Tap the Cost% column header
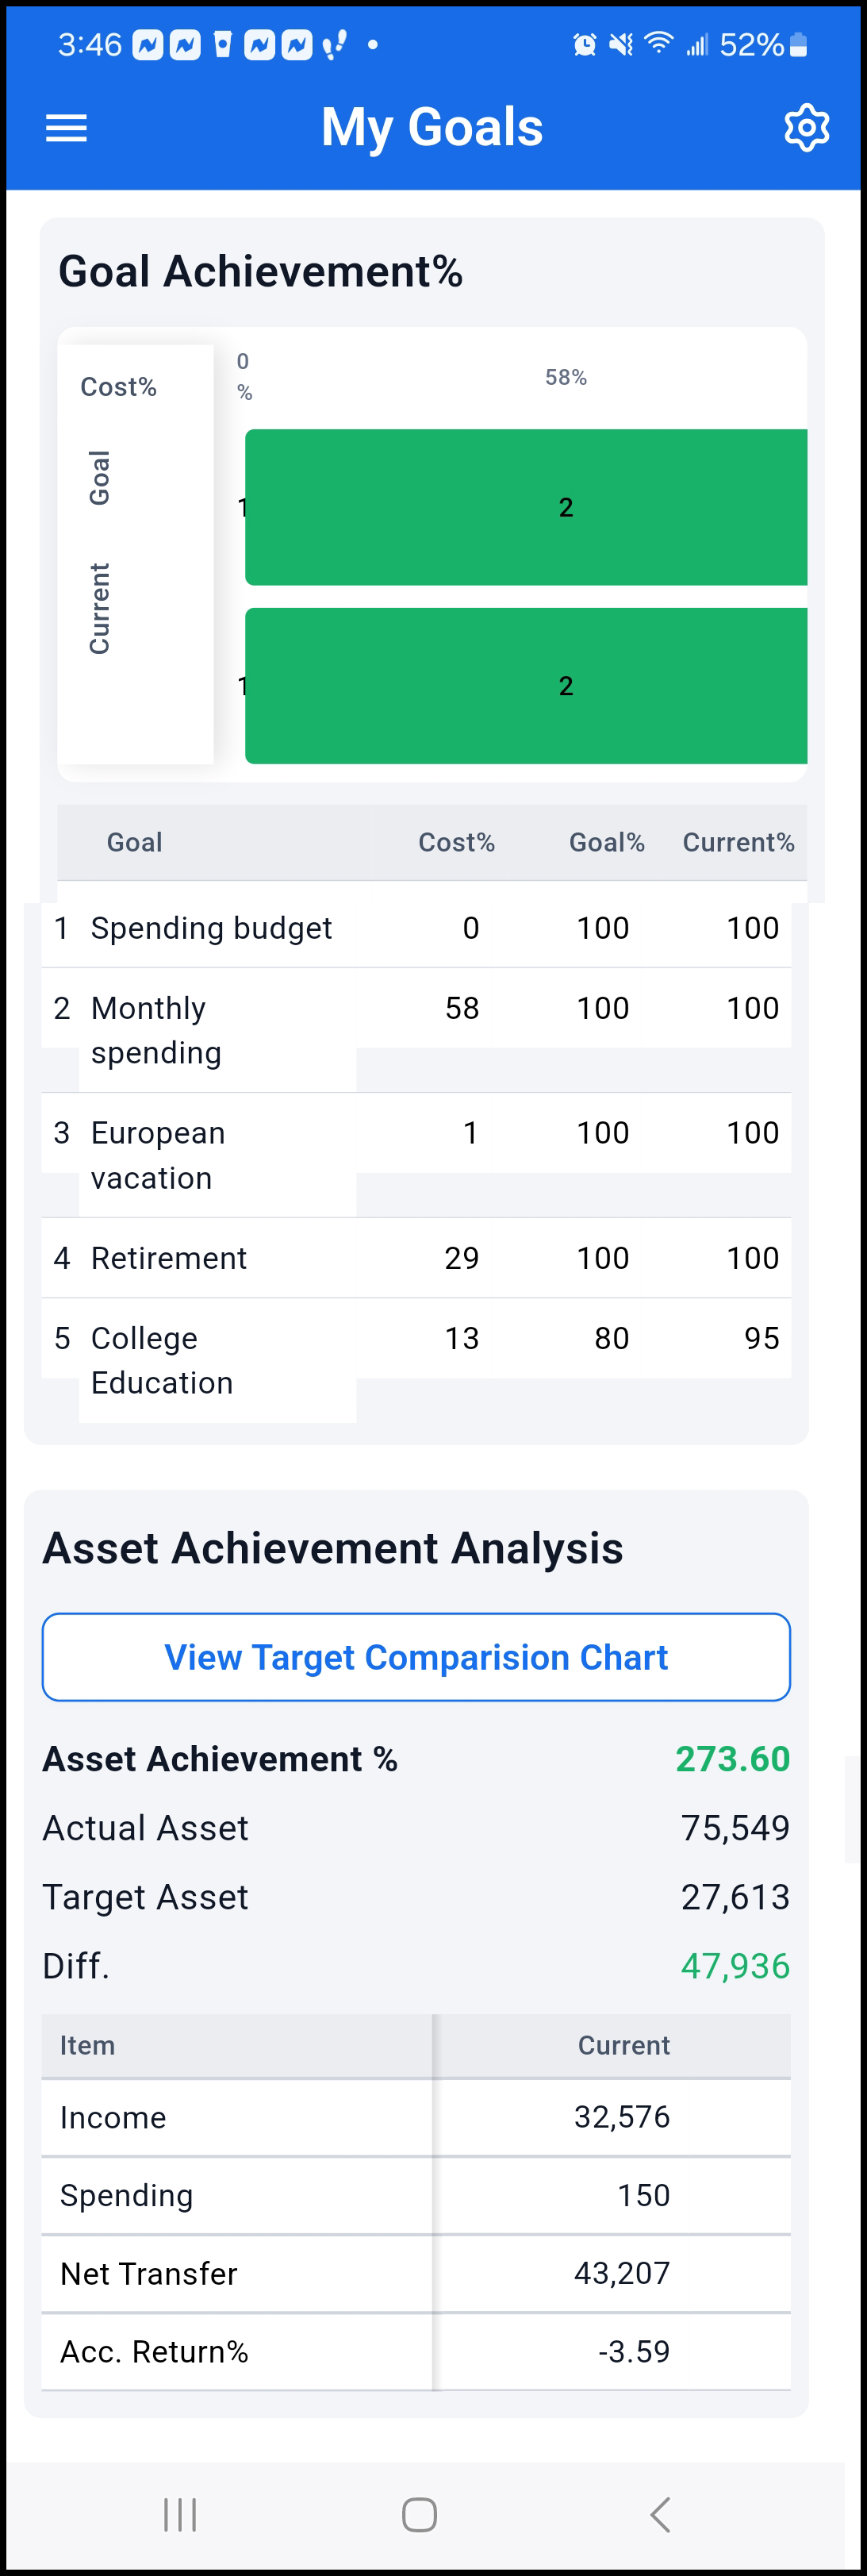The height and width of the screenshot is (2576, 867). tap(456, 842)
